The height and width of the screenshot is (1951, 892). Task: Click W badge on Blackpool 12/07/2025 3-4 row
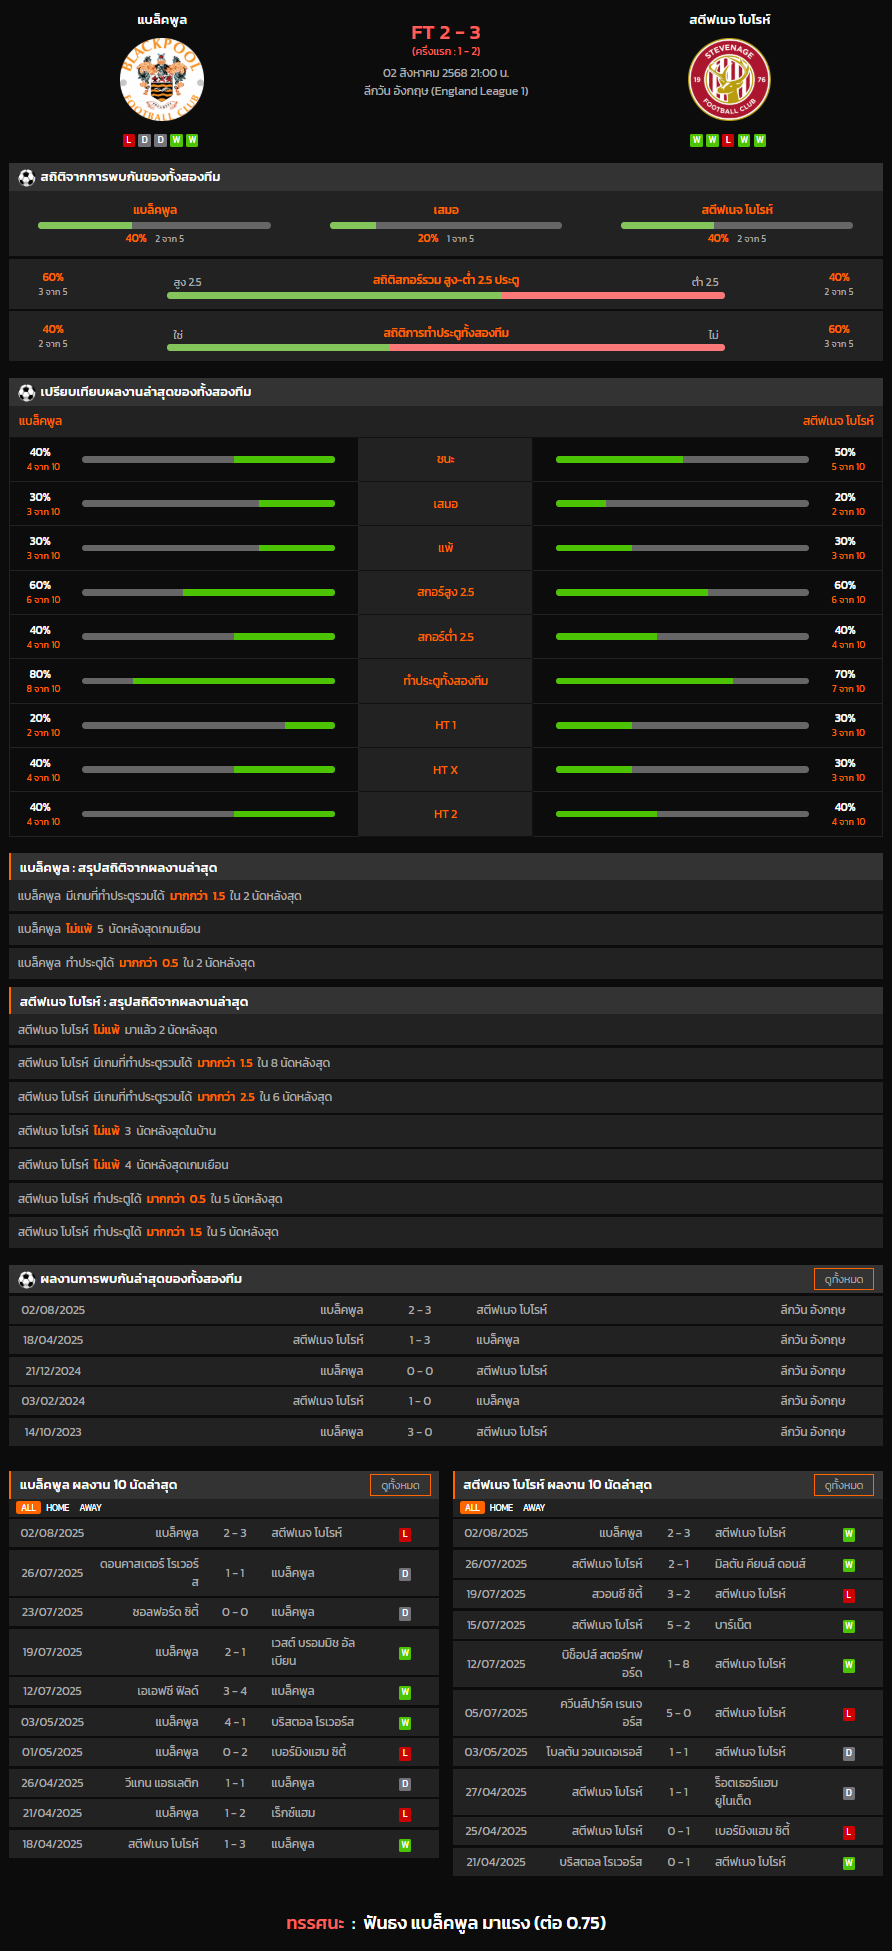pyautogui.click(x=405, y=1692)
